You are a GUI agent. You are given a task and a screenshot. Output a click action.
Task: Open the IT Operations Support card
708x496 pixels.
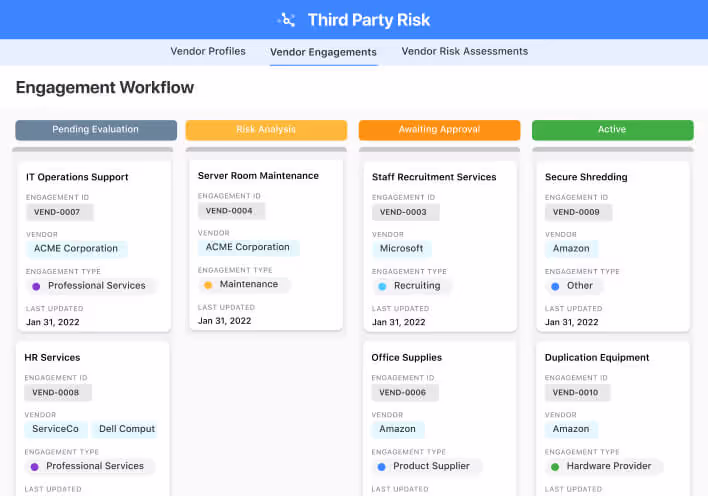click(78, 177)
